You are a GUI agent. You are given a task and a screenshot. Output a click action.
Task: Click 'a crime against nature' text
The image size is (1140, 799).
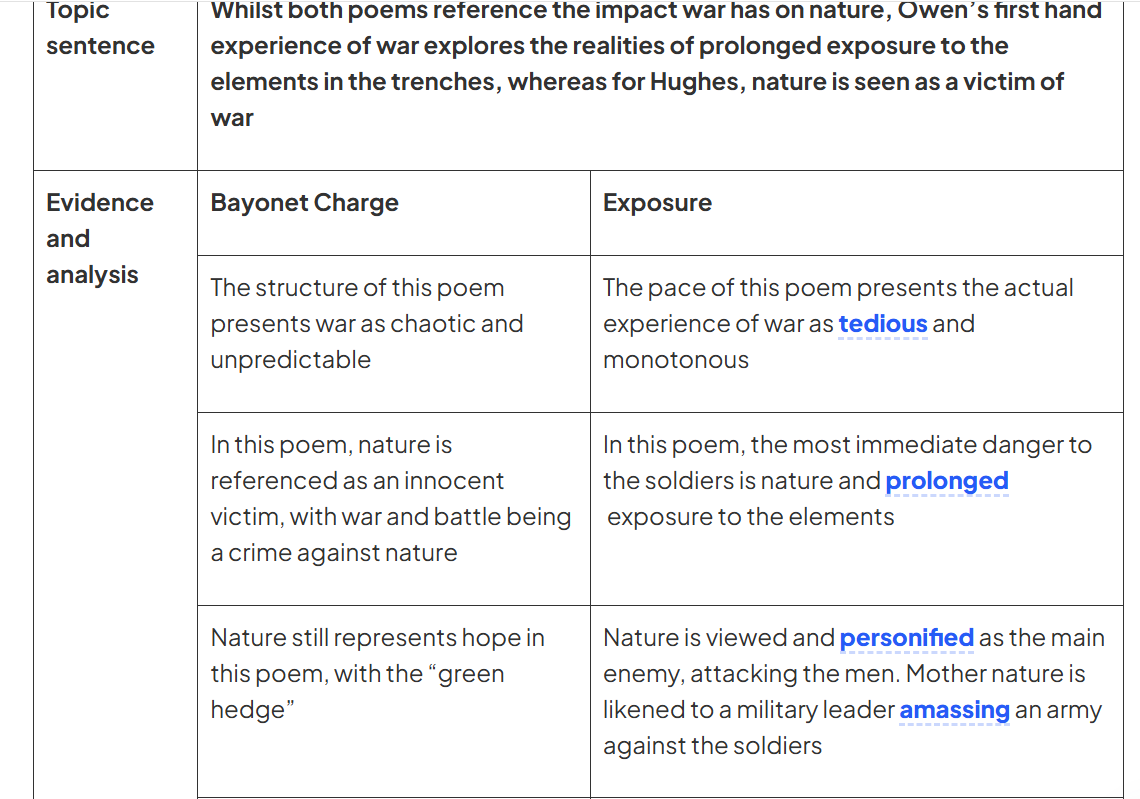pyautogui.click(x=334, y=553)
